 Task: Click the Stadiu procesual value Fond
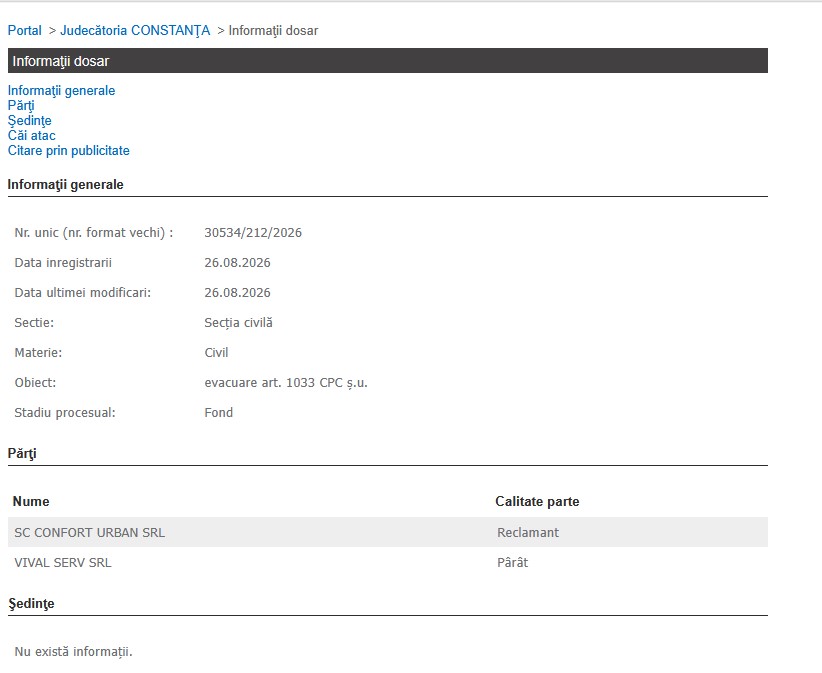(219, 413)
